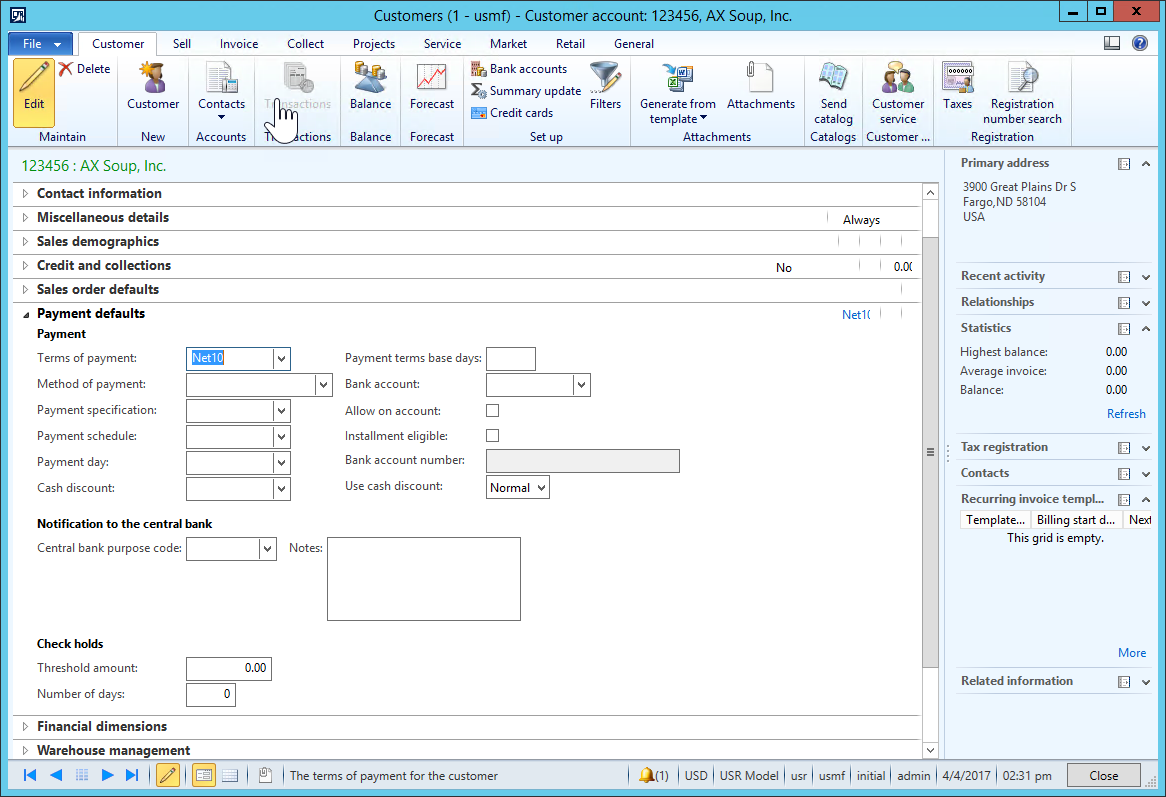Switch to the General ribbon tab
The image size is (1166, 797).
pos(634,44)
